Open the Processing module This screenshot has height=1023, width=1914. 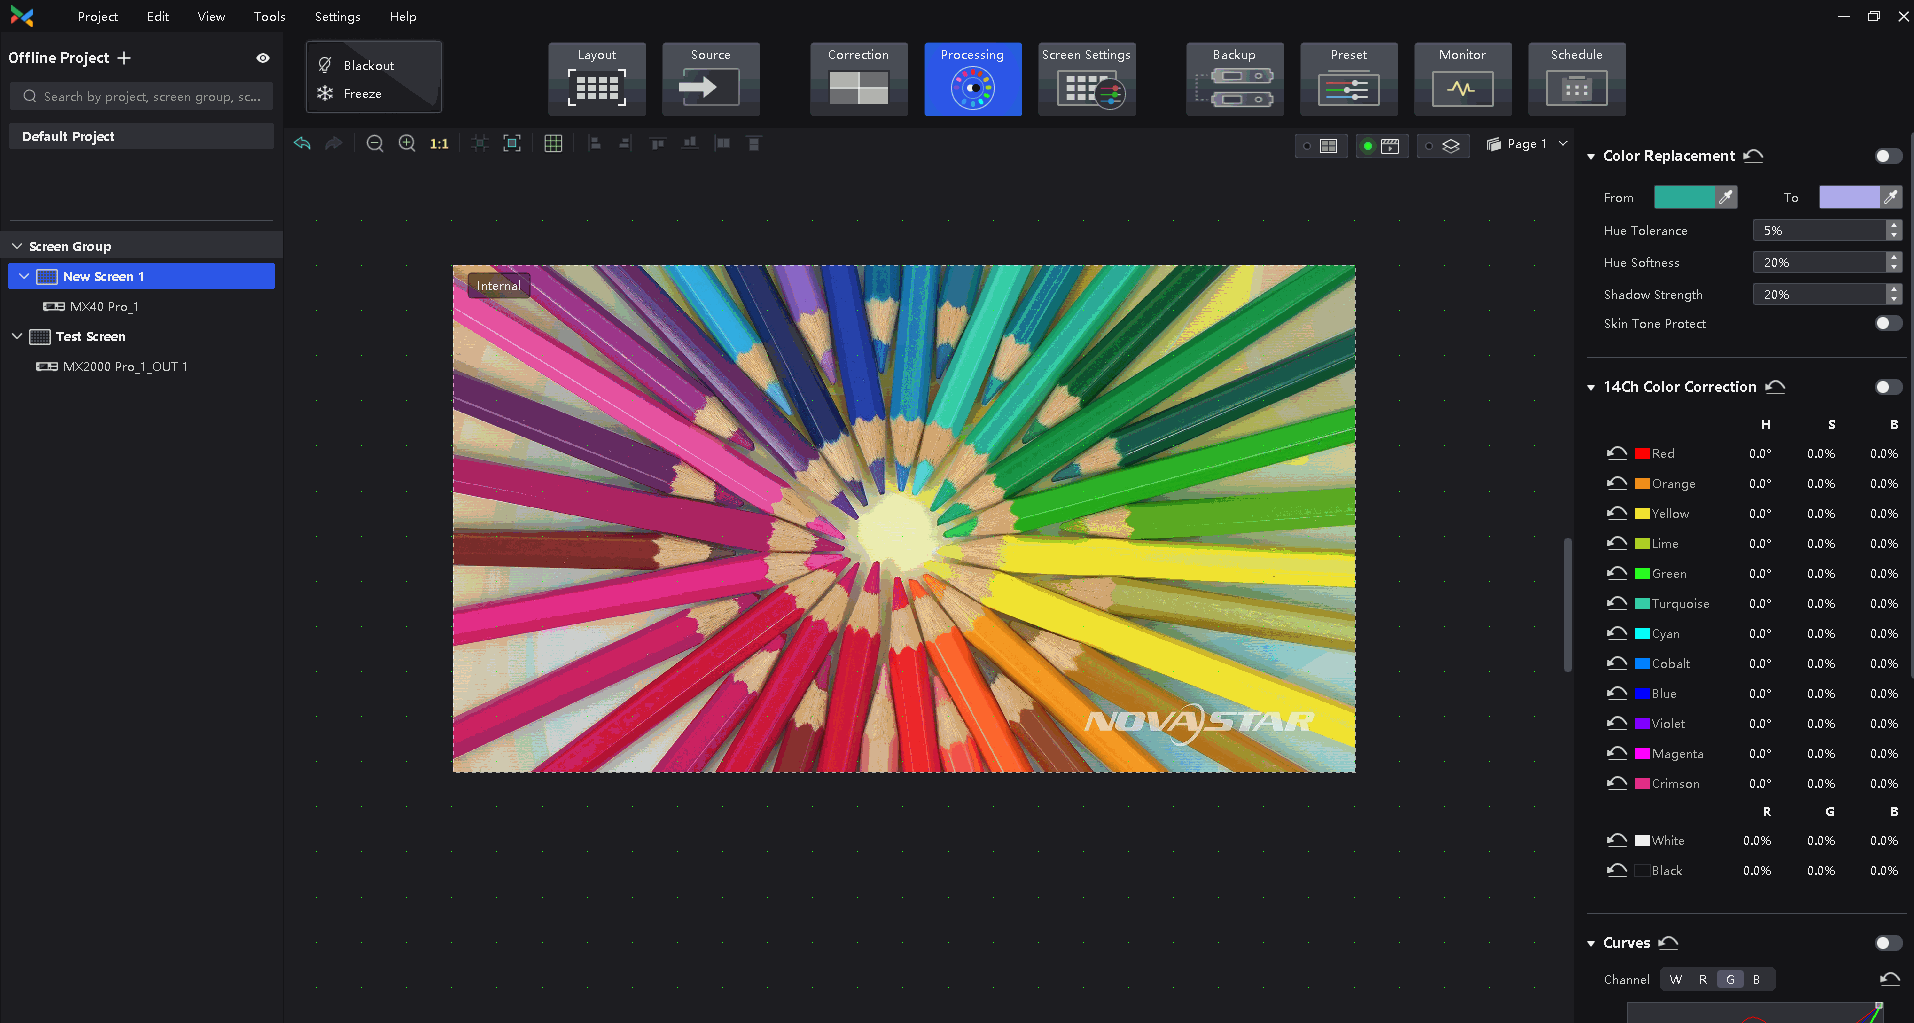click(x=973, y=79)
